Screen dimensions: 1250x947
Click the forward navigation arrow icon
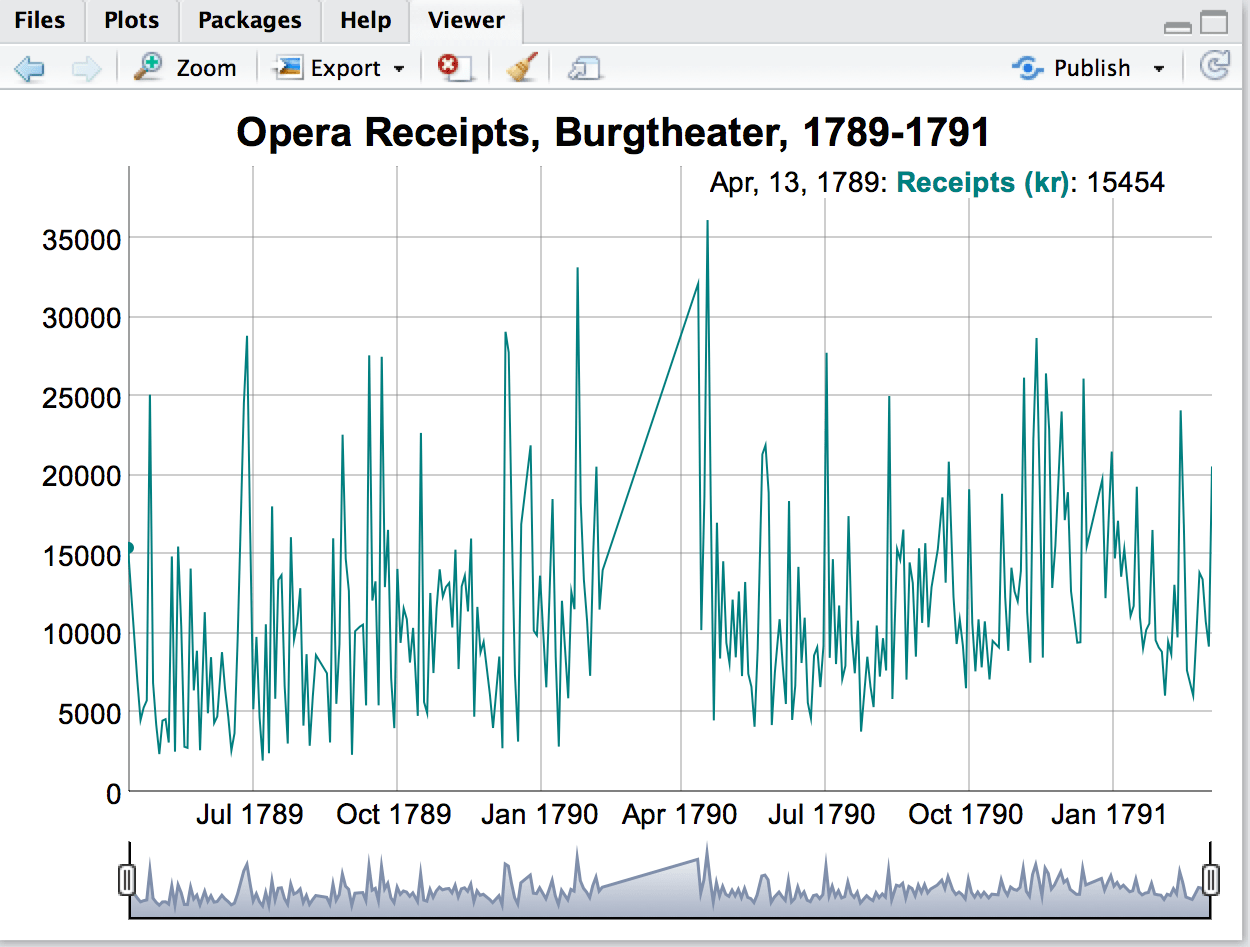[x=85, y=67]
